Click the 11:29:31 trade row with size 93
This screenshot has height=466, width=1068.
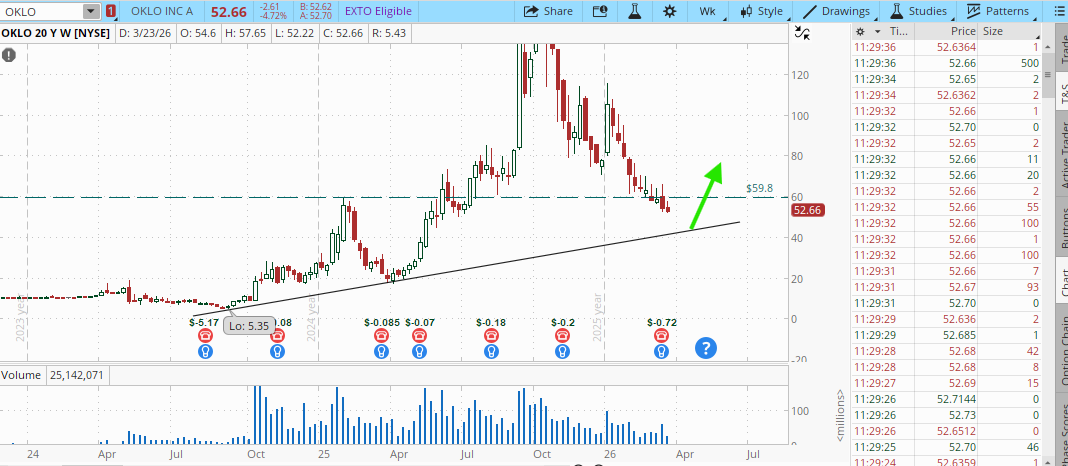click(x=947, y=288)
